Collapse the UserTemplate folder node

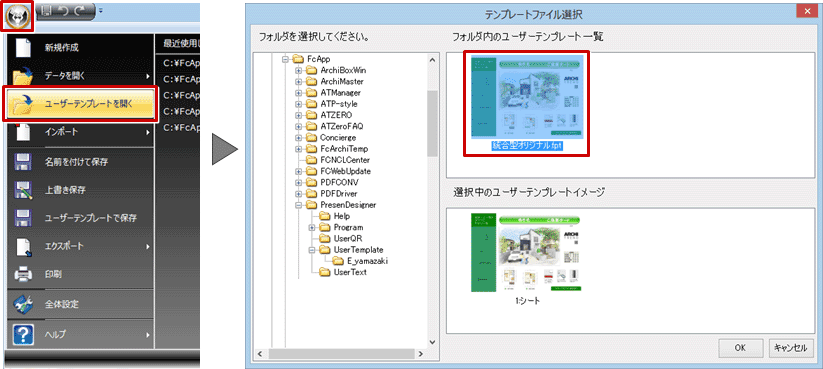[x=312, y=250]
